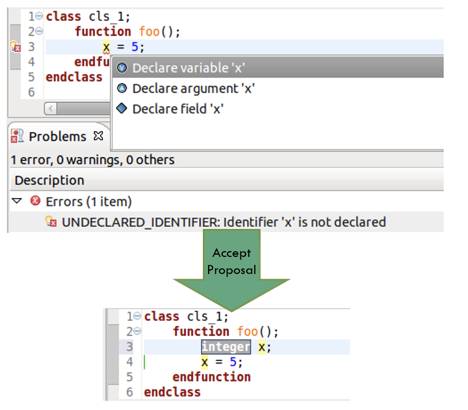Screen dimensions: 468x410
Task: Select the 'Declare variable x' proposal
Action: pyautogui.click(x=278, y=68)
